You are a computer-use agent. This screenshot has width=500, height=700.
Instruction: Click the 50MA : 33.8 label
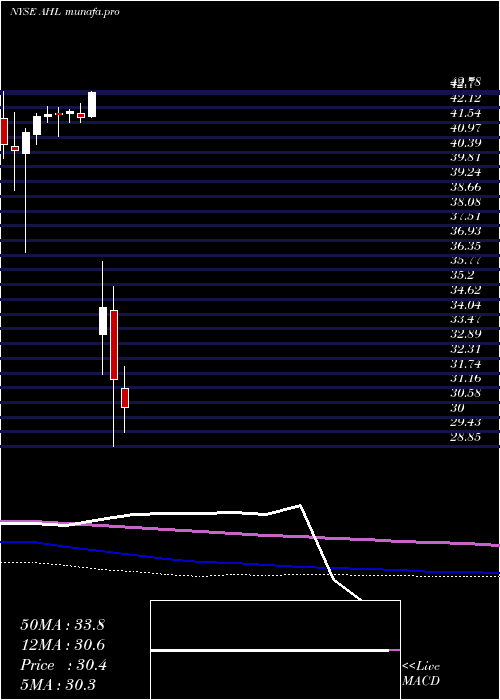click(x=62, y=625)
